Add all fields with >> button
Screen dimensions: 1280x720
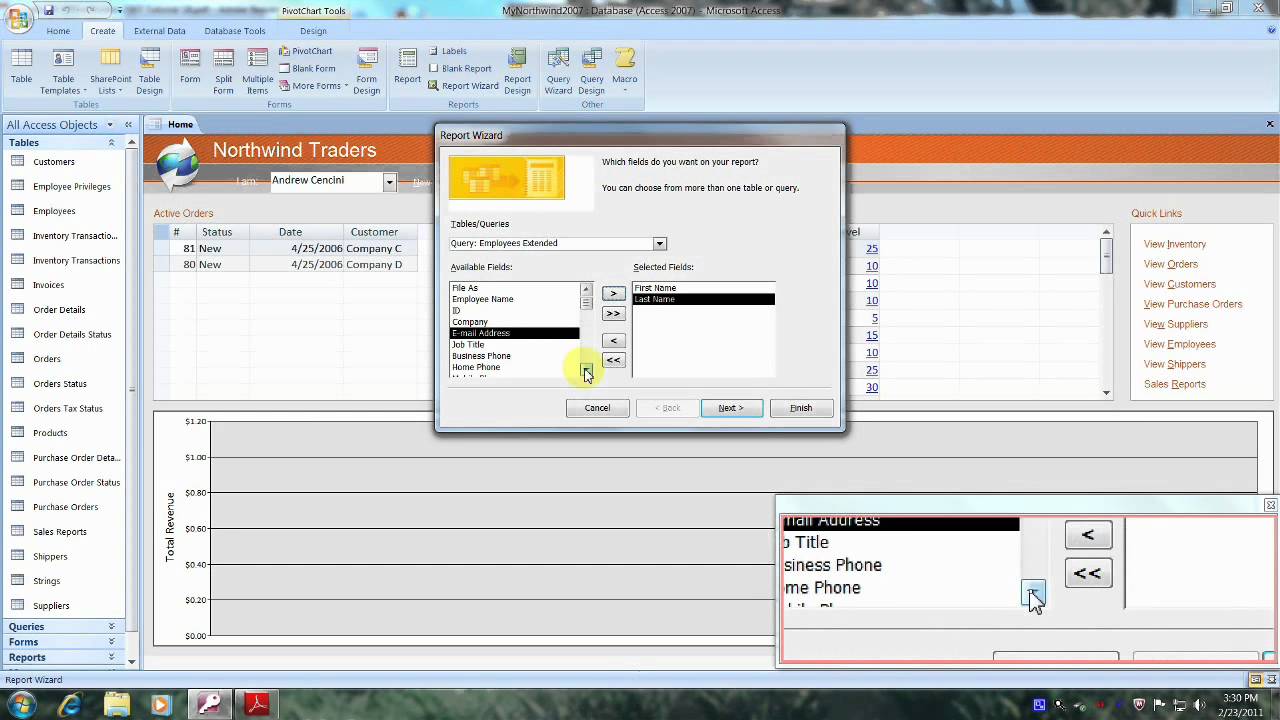(x=613, y=313)
